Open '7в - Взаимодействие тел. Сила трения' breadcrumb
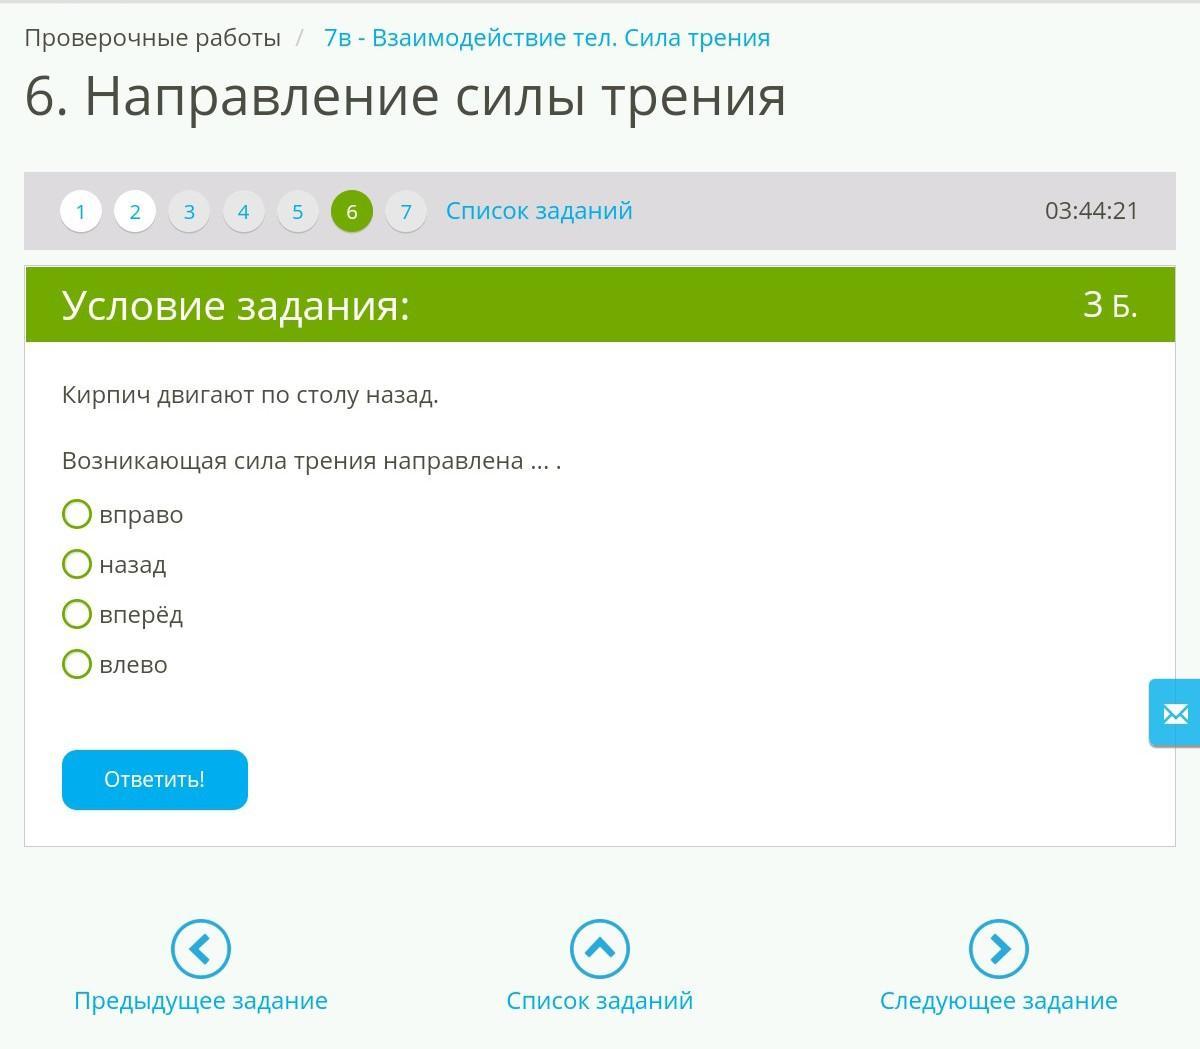This screenshot has height=1049, width=1200. click(x=547, y=38)
